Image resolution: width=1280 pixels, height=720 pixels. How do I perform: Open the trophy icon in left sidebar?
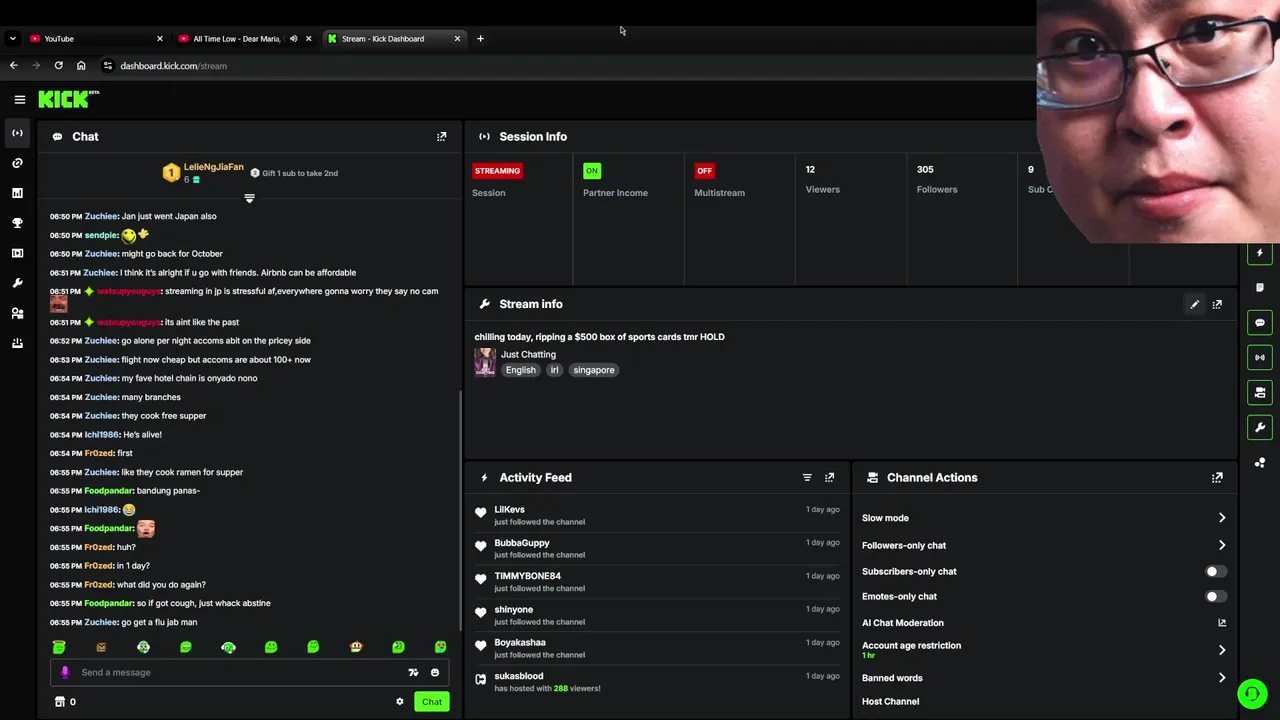(x=17, y=223)
